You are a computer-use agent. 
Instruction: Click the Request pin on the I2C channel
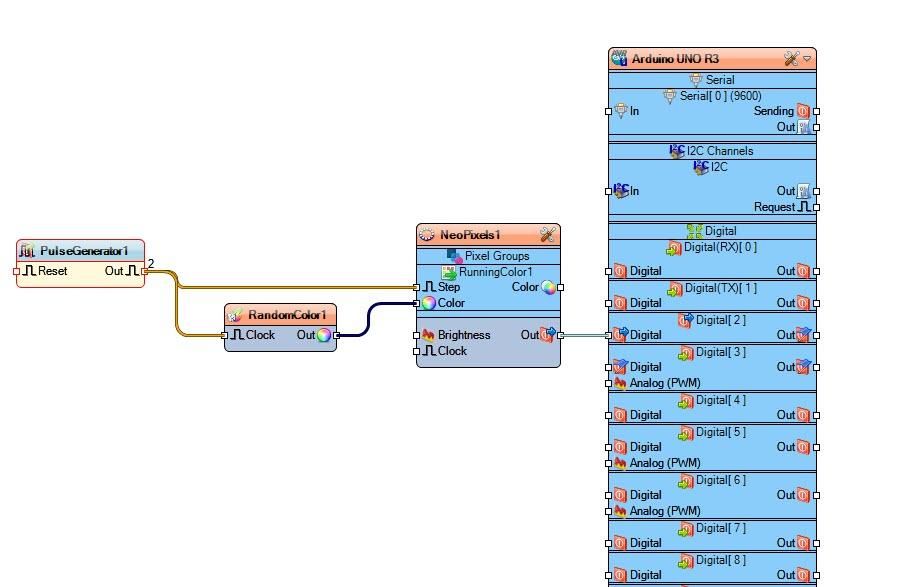[x=802, y=207]
